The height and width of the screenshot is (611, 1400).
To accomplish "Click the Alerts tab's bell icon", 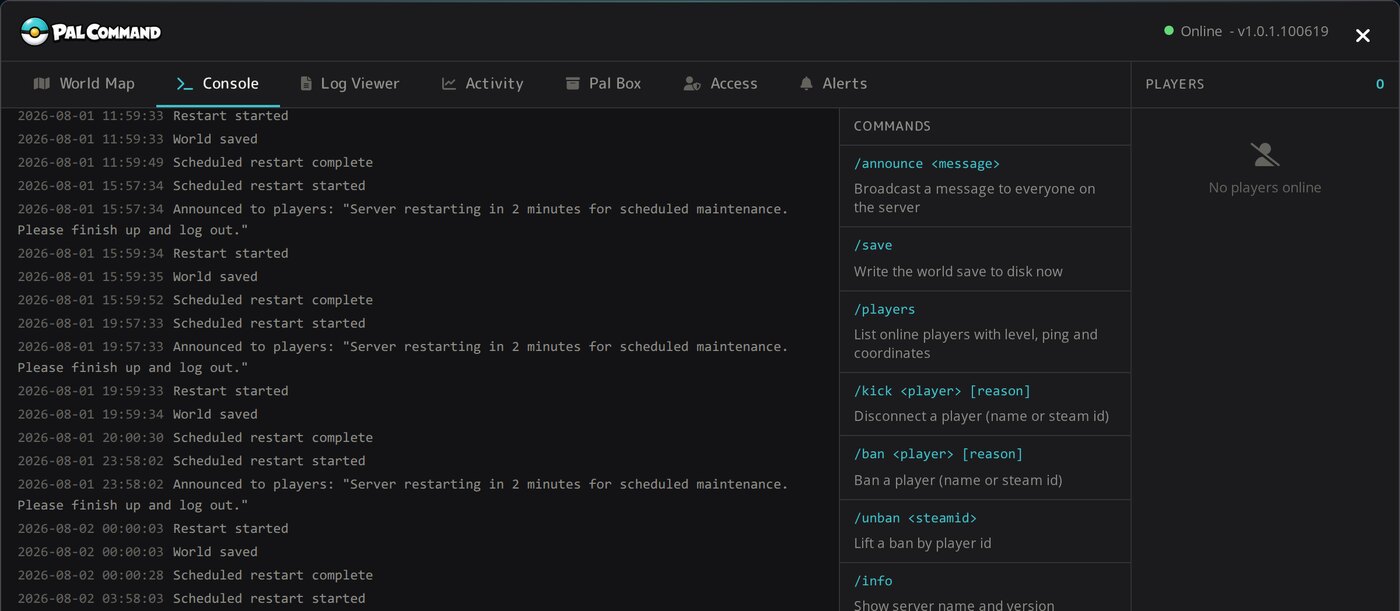I will coord(806,84).
